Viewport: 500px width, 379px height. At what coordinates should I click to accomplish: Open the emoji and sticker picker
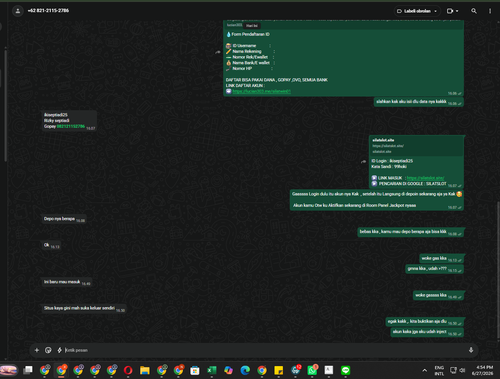(48, 350)
